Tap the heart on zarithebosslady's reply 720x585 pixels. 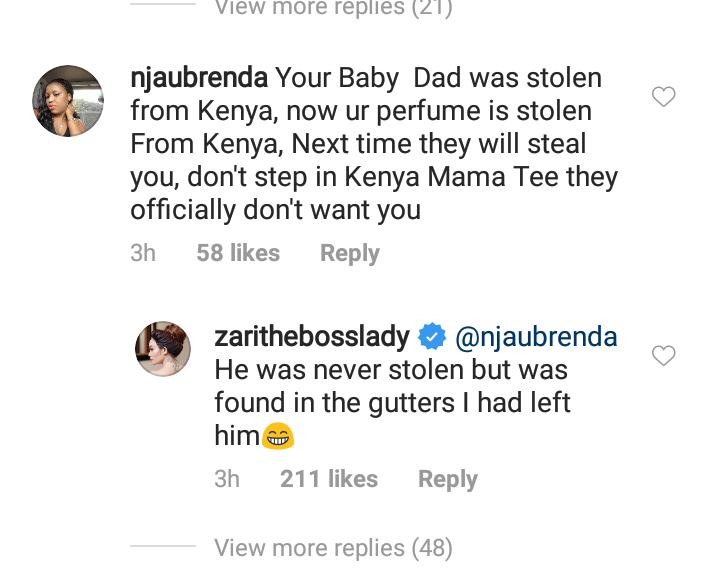pyautogui.click(x=663, y=356)
